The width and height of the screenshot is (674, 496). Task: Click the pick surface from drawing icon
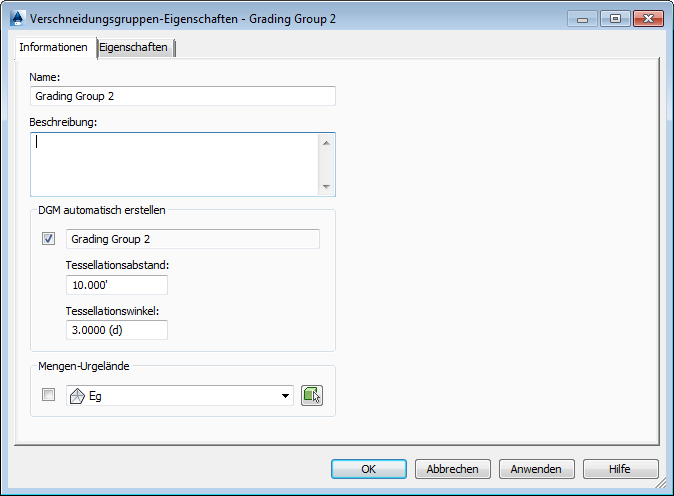(x=312, y=396)
